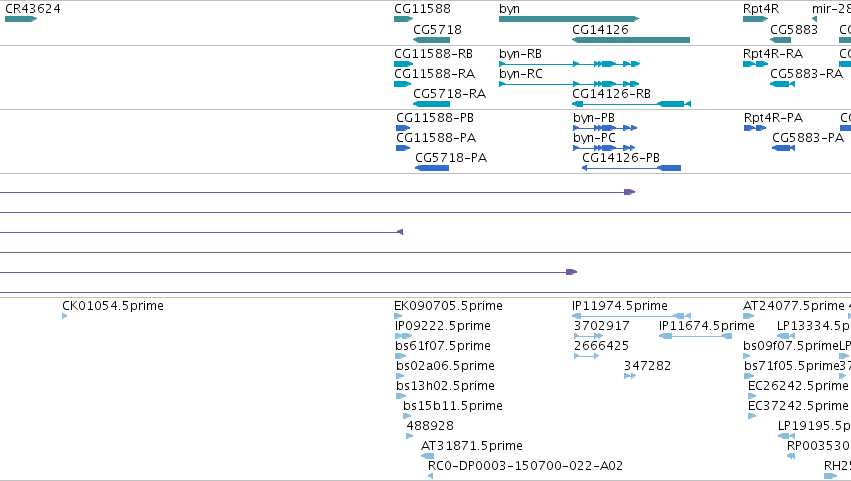Click the CG5883 gene label

point(794,30)
